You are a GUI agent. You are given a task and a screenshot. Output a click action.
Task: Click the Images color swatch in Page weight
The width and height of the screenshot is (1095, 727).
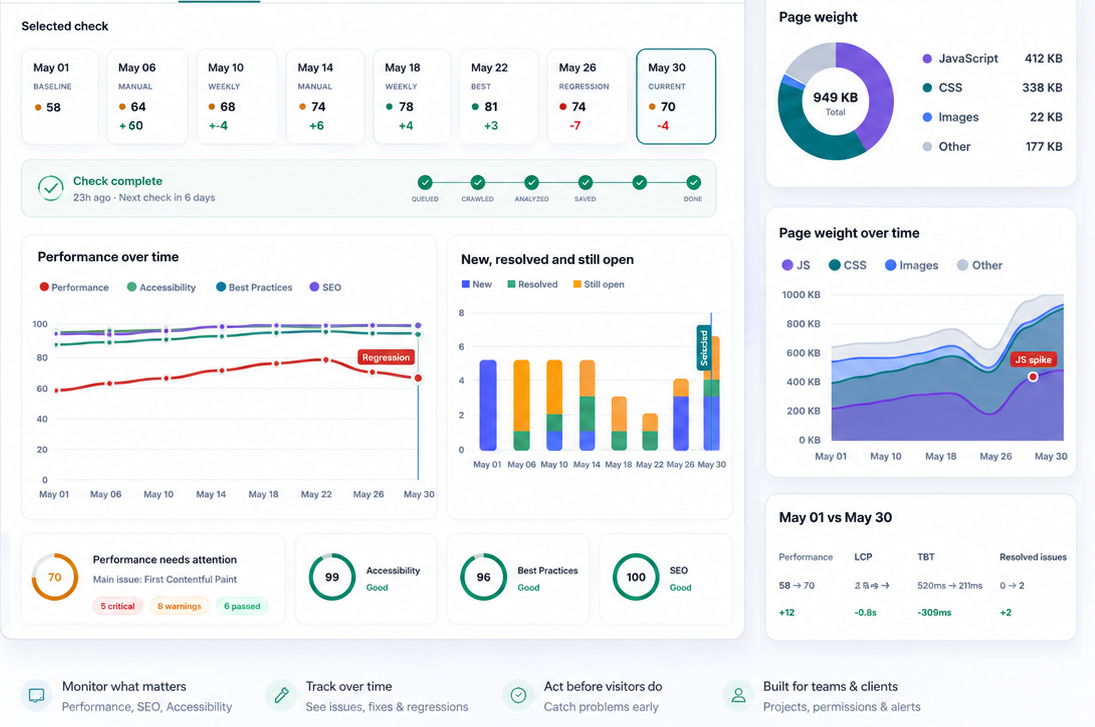point(927,117)
